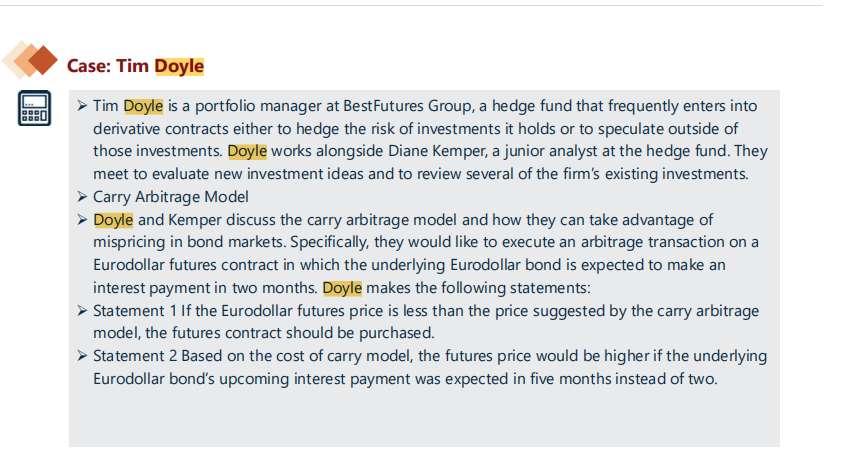Screen dimensions: 848x453
Task: Click the arrow bullet before "Tim Doyle is"
Action: 83,106
